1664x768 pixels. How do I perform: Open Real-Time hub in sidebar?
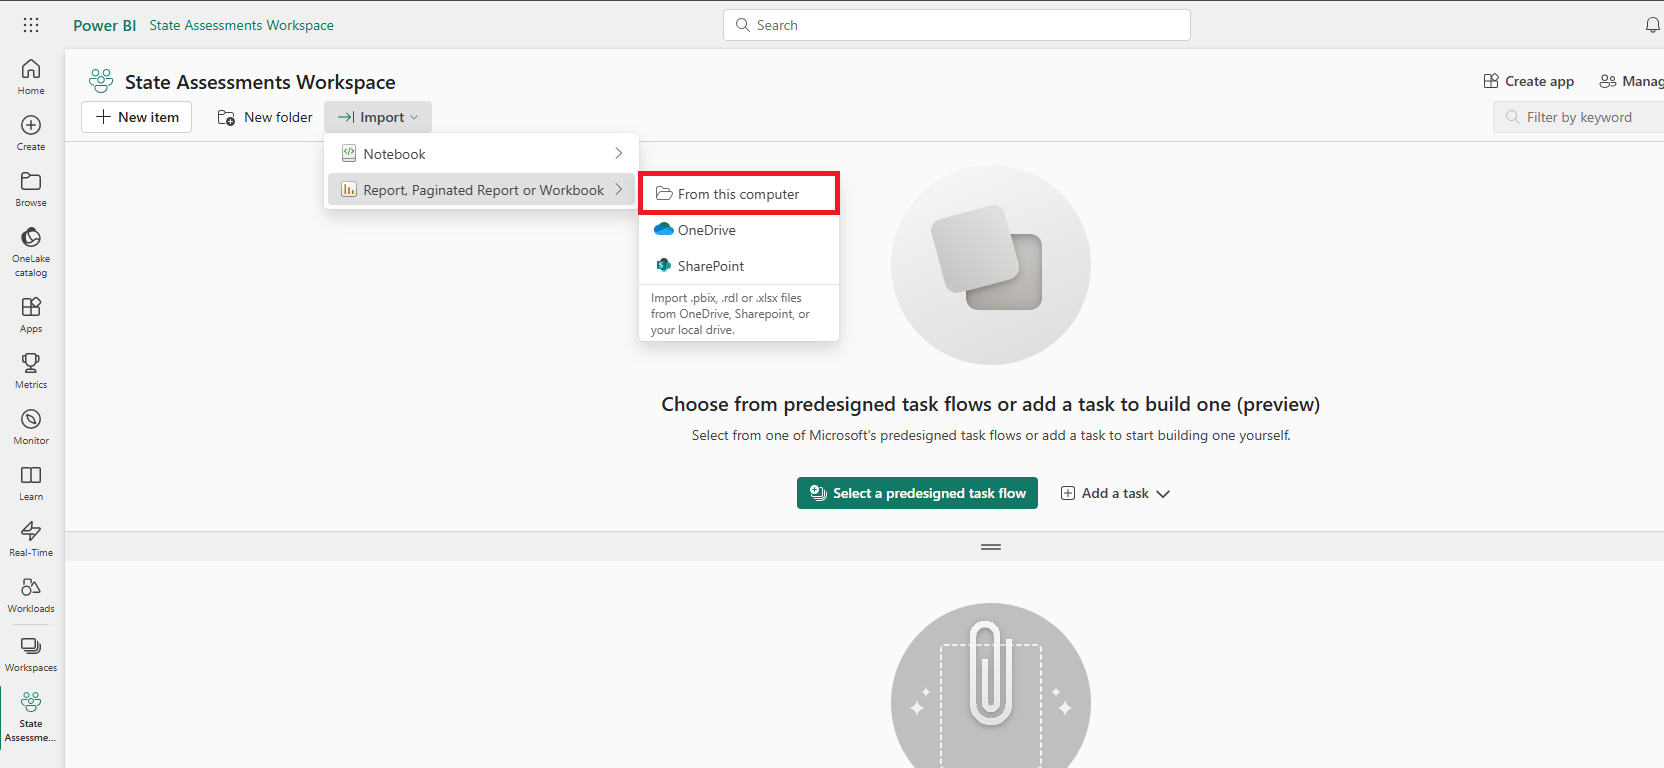pyautogui.click(x=31, y=538)
